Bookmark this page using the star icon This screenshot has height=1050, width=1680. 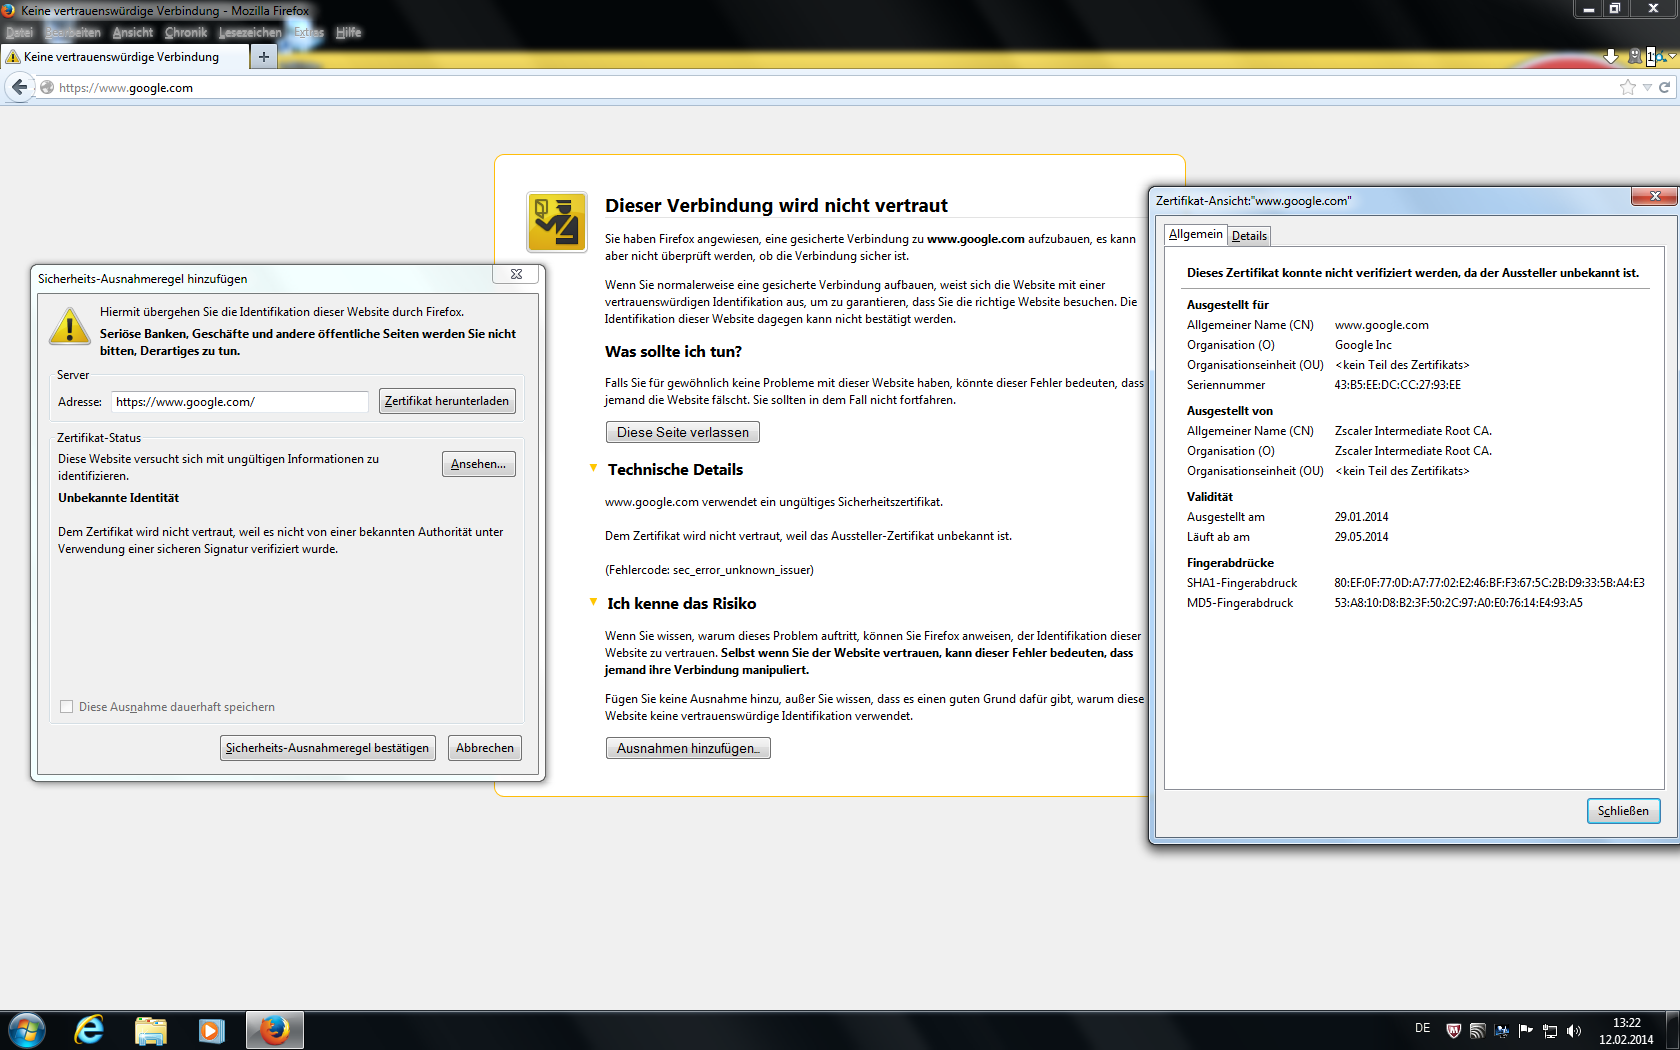[1627, 87]
